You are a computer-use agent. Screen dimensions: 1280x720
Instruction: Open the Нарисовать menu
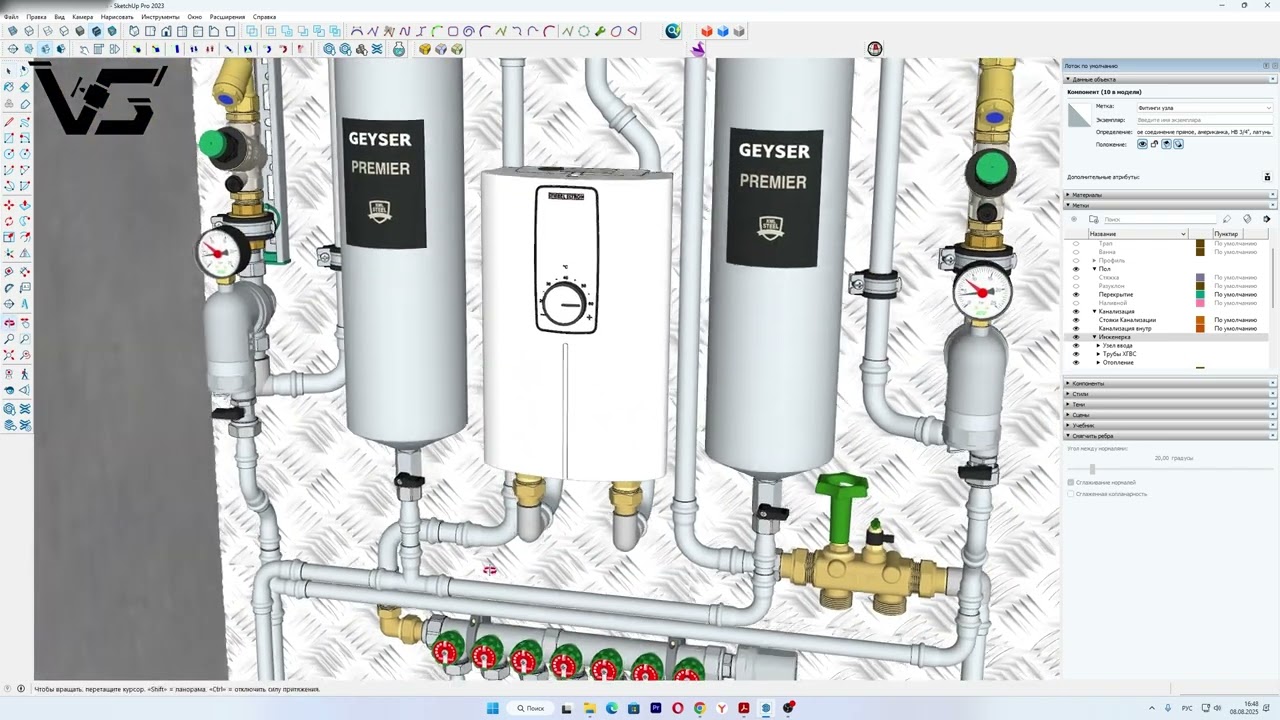pos(117,17)
